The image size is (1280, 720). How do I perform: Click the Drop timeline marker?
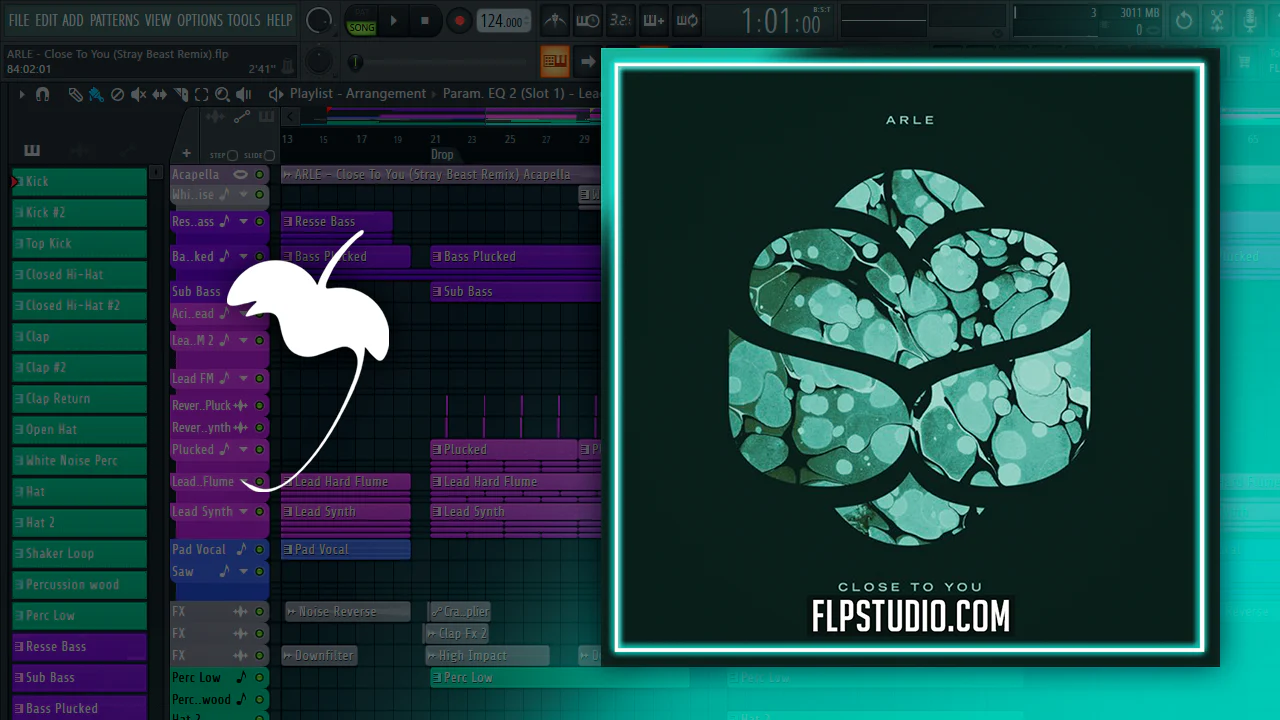pyautogui.click(x=442, y=155)
